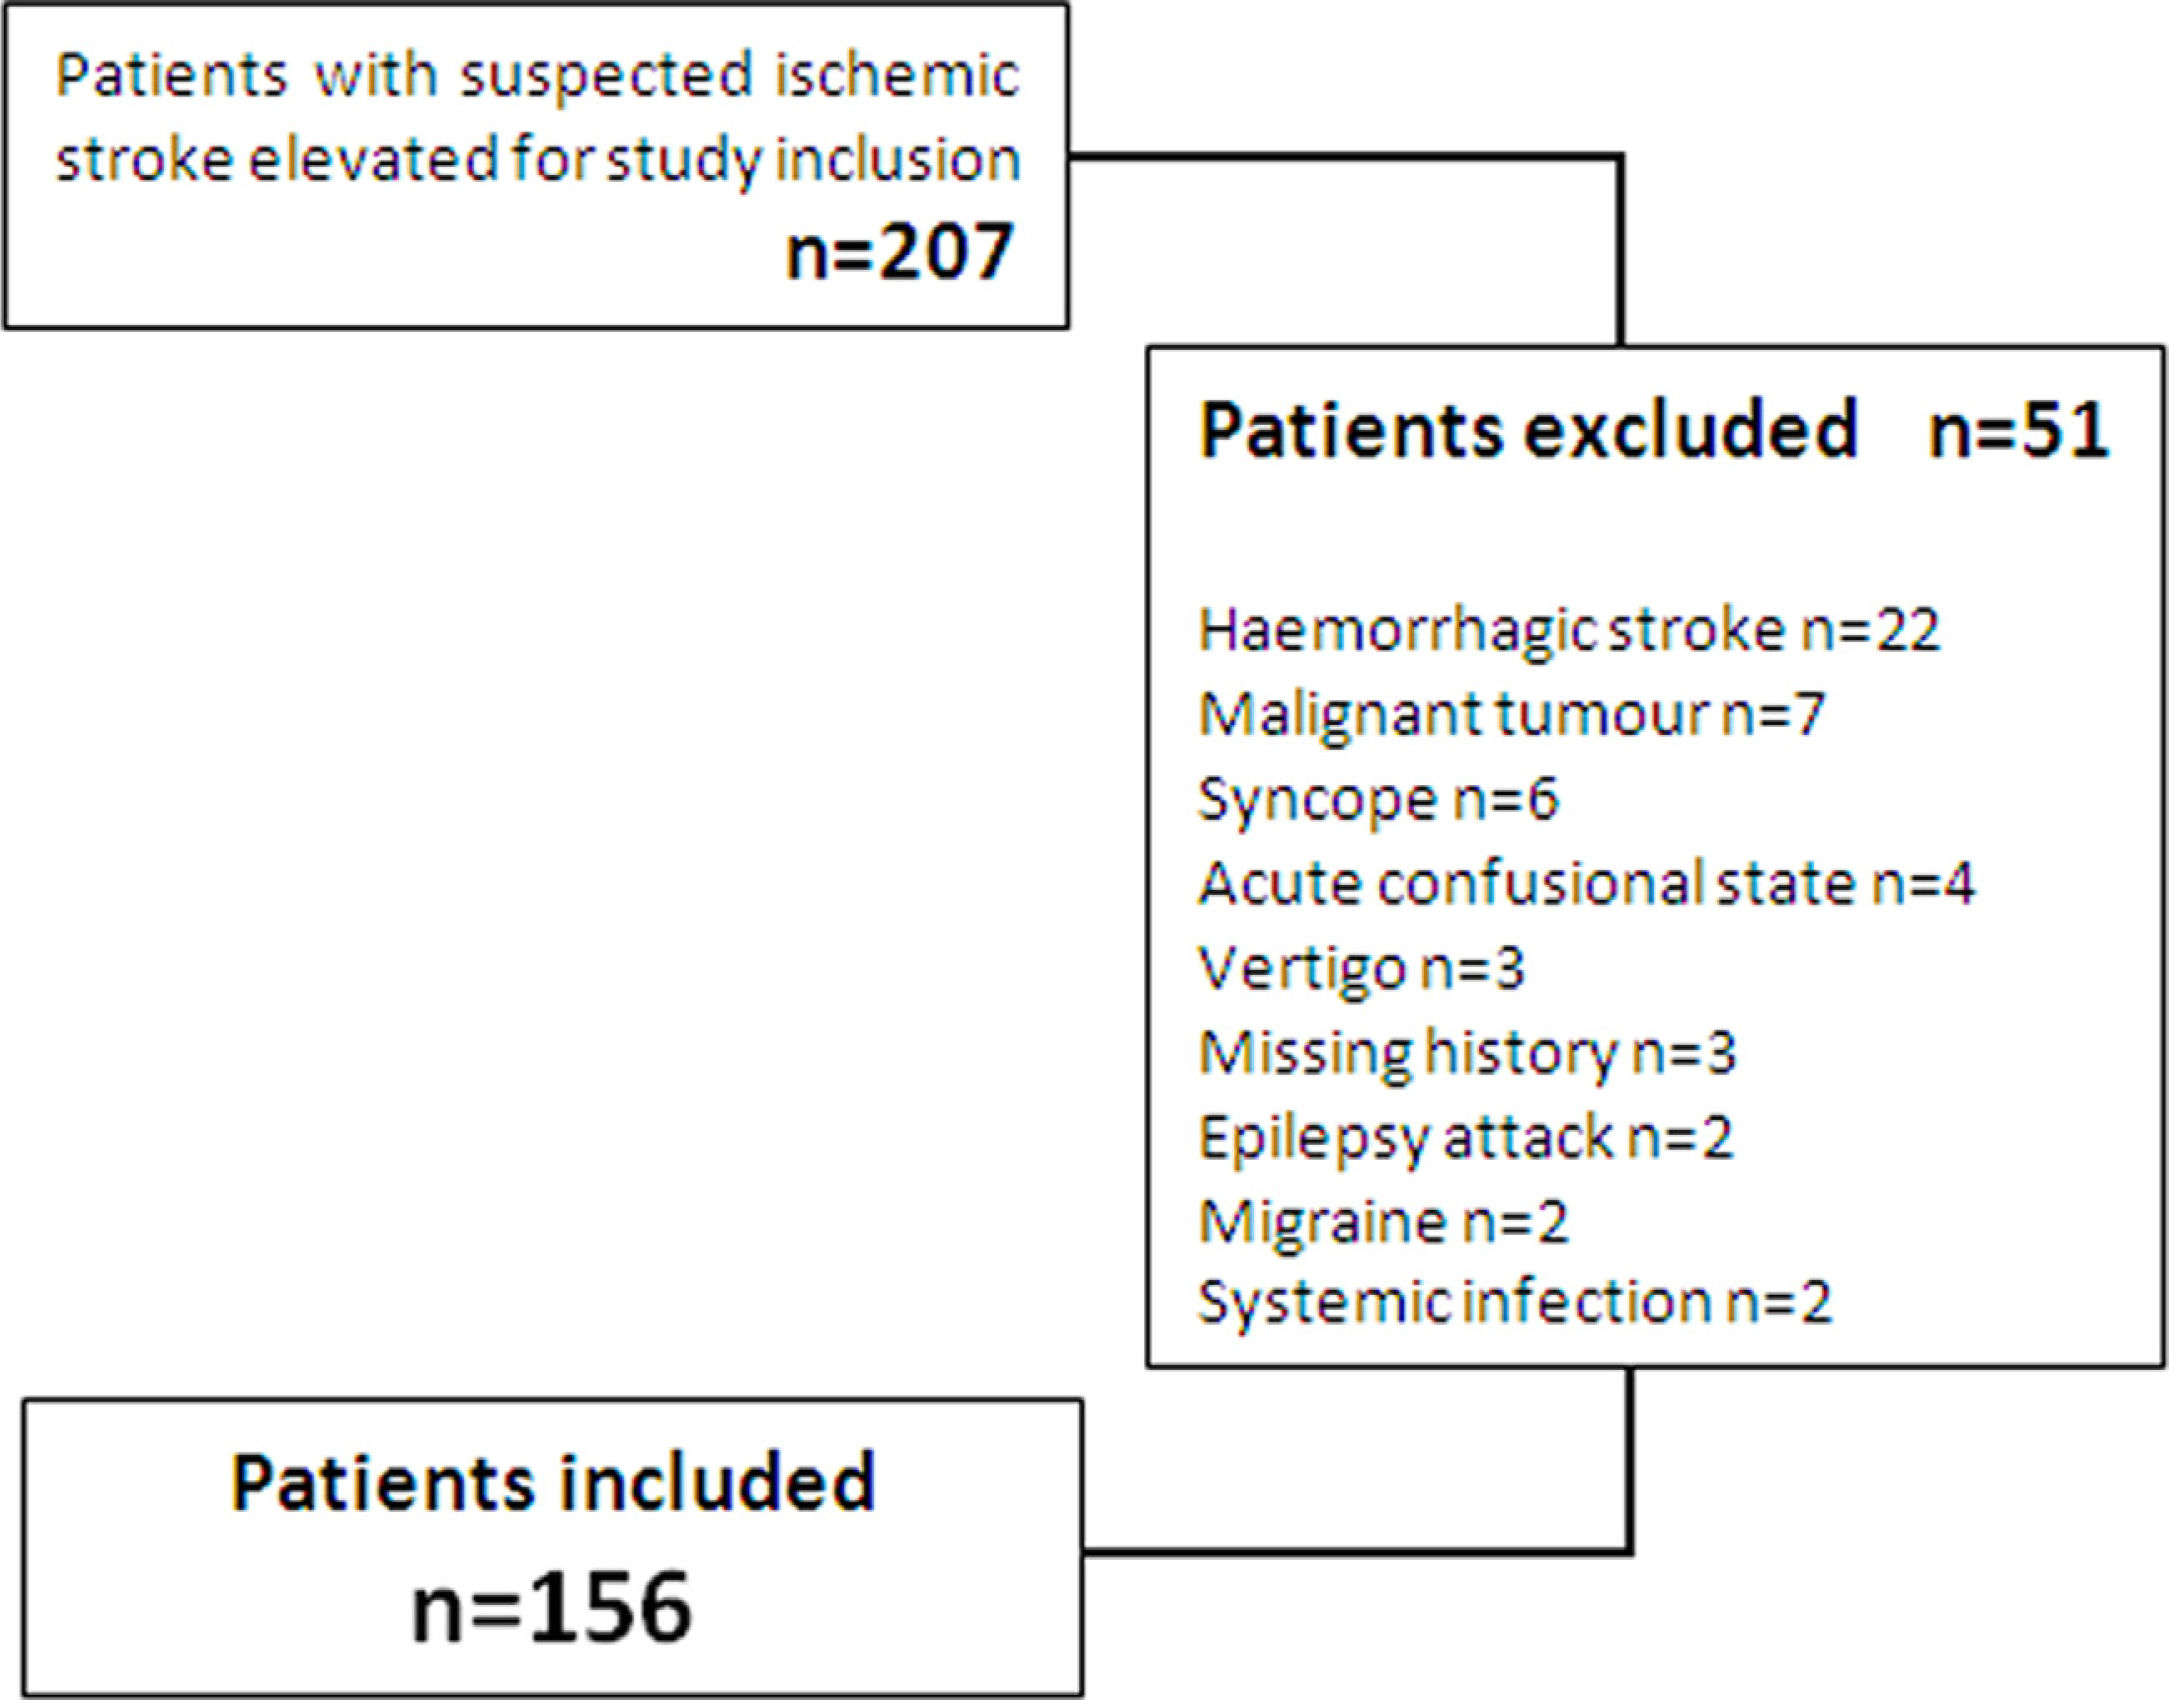The width and height of the screenshot is (2169, 1700).
Task: Select the 'Missing history n=3' entry
Action: [1467, 1053]
